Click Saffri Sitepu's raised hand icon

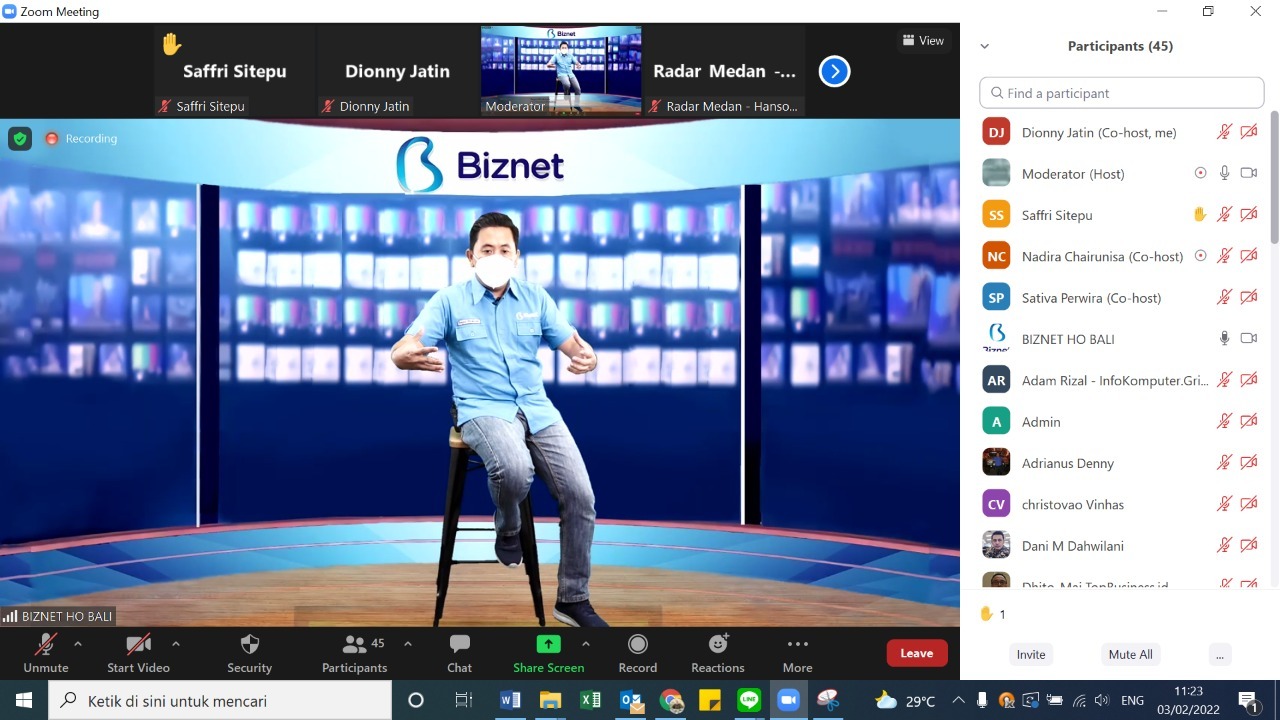coord(1201,214)
